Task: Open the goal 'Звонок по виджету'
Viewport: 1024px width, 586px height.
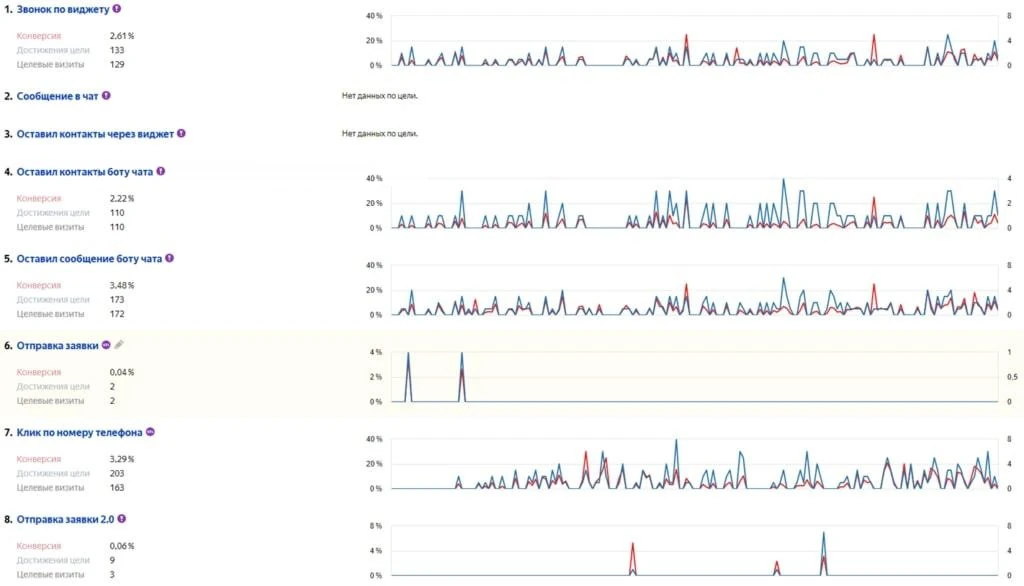Action: click(x=63, y=10)
